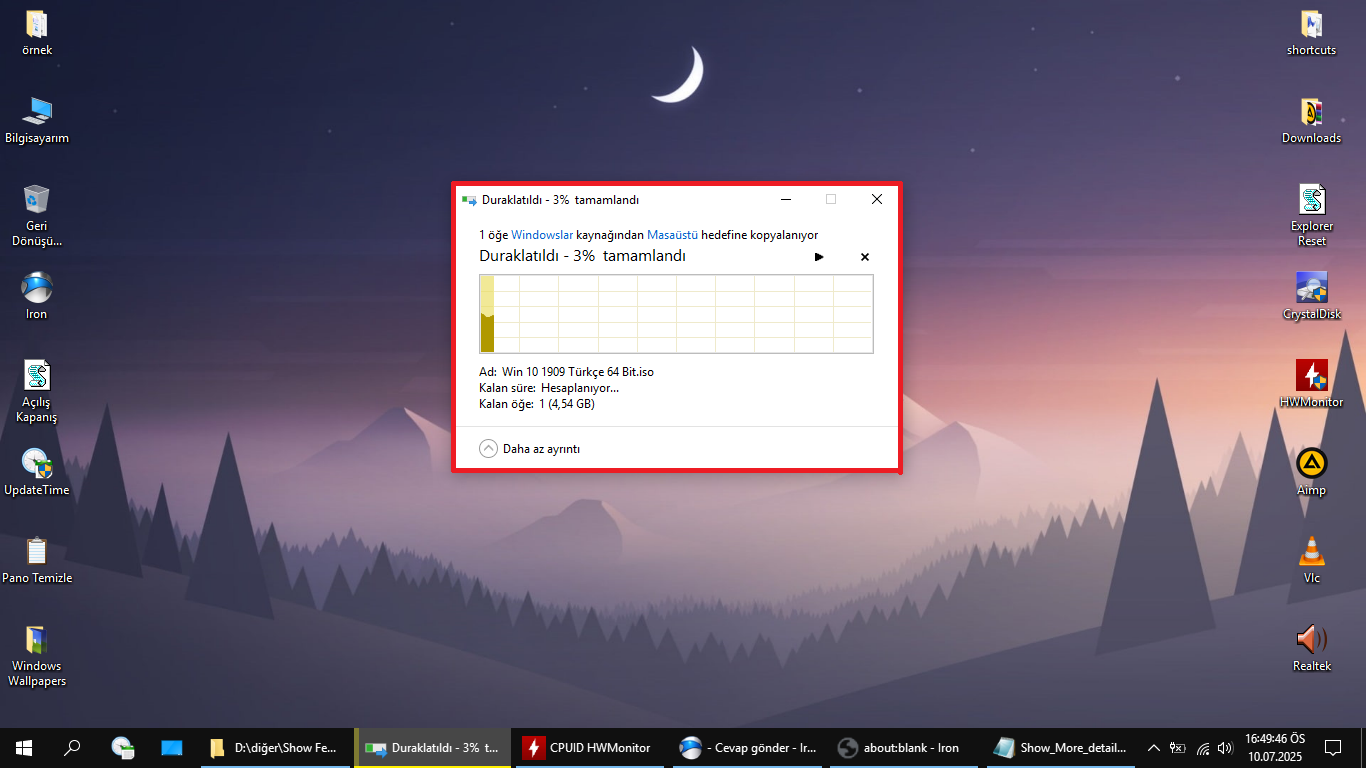Select the Explorer Reset script icon
This screenshot has width=1366, height=768.
pyautogui.click(x=1312, y=216)
